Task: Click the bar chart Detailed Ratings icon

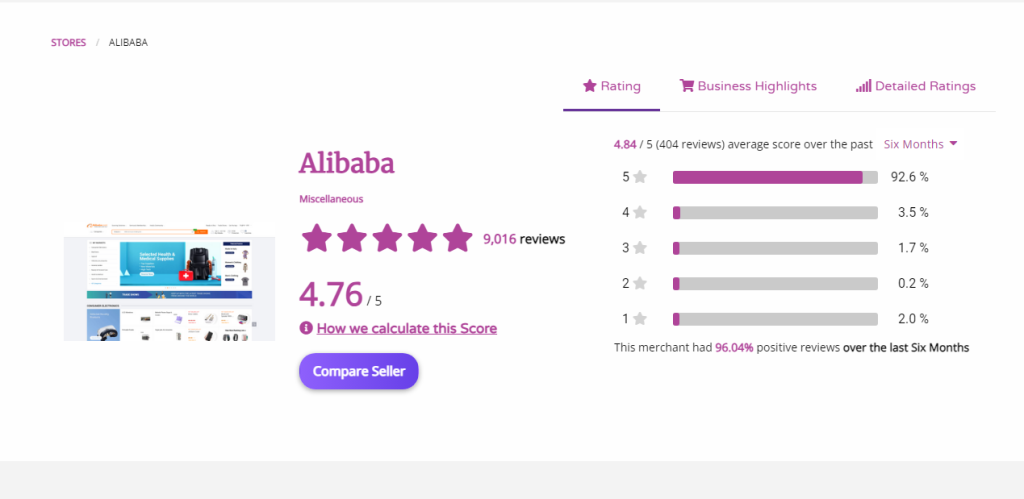Action: [863, 86]
